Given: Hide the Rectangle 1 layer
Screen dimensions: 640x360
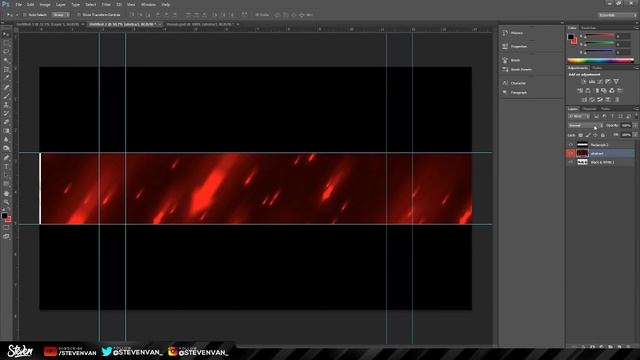Looking at the screenshot, I should coord(571,145).
